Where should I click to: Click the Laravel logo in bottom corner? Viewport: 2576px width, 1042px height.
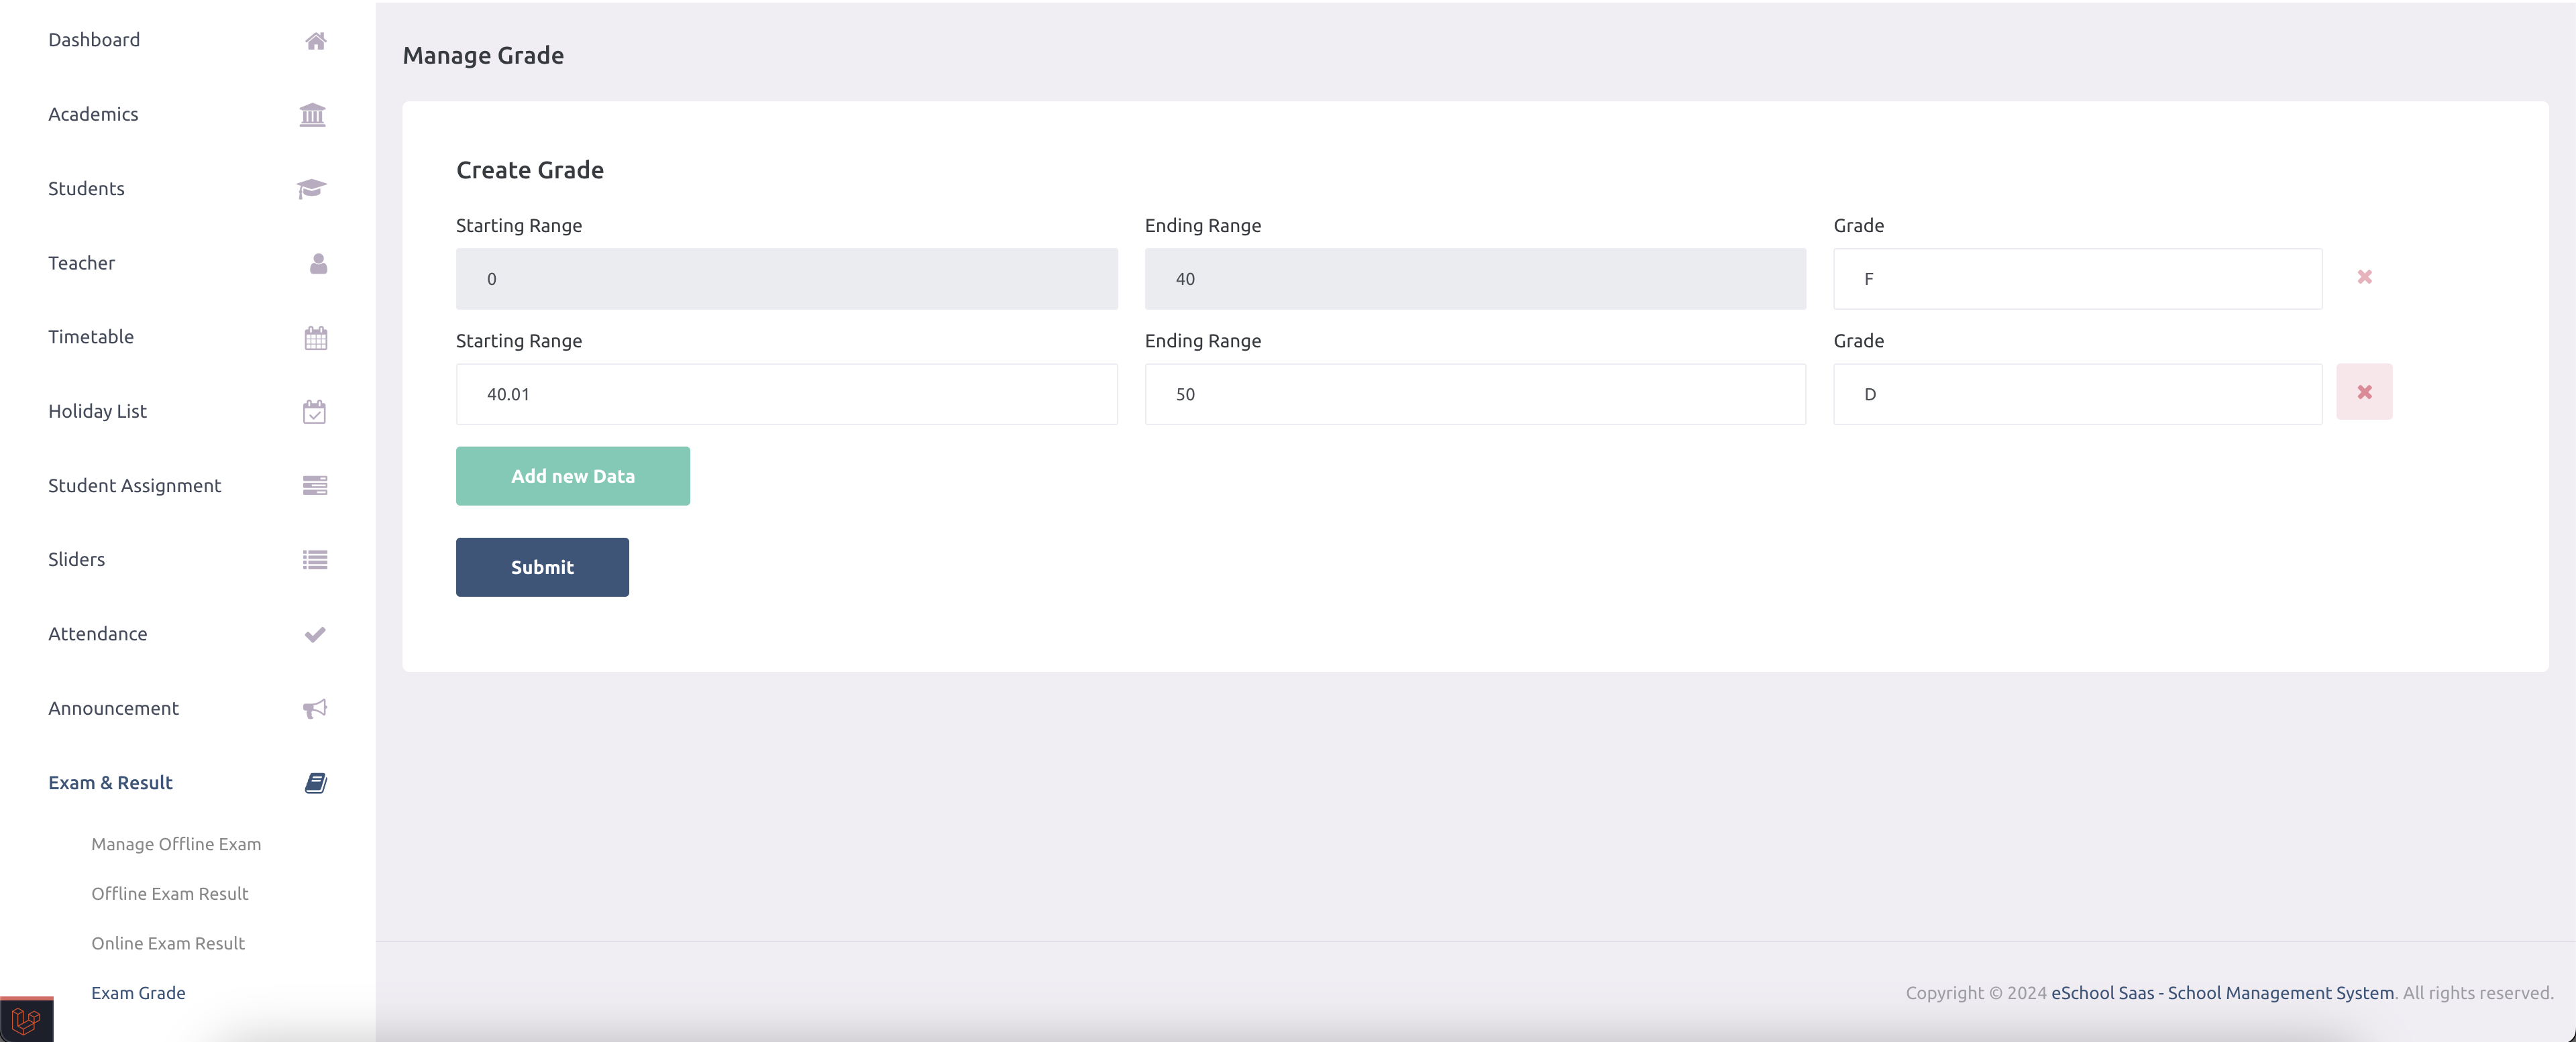click(27, 1018)
